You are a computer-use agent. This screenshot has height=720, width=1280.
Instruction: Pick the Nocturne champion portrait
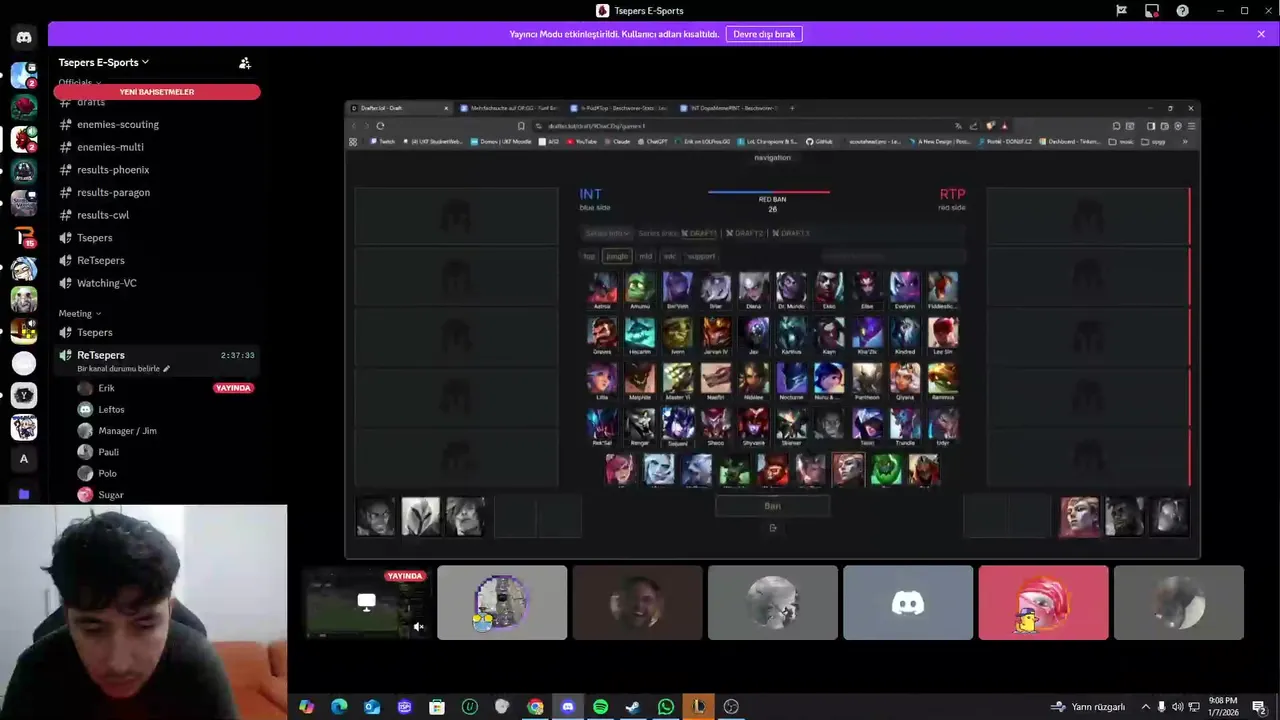point(791,379)
